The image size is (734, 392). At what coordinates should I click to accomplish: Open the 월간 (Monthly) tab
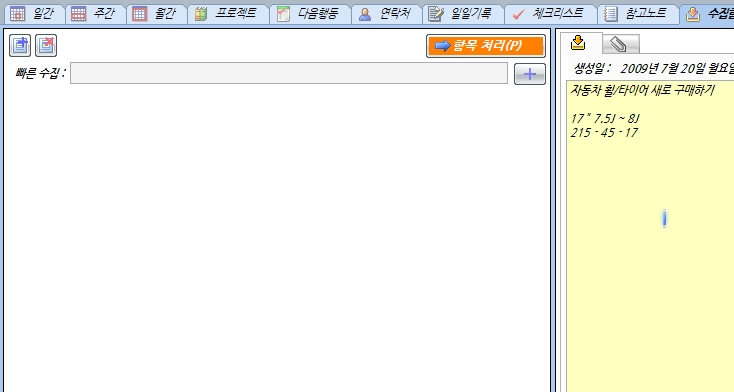coord(156,14)
